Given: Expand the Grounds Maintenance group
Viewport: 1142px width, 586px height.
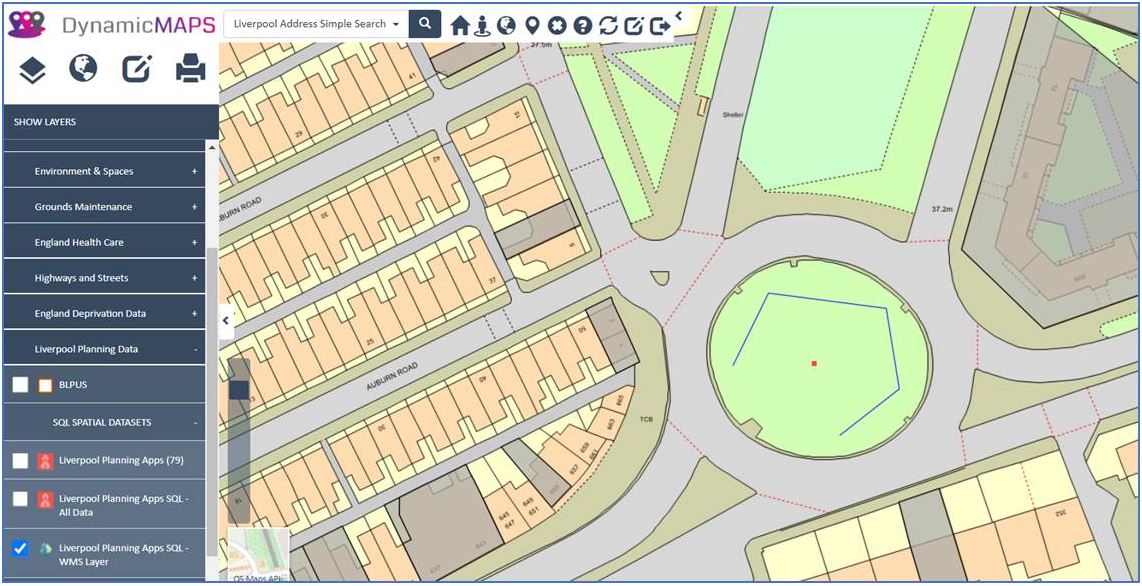Looking at the screenshot, I should point(106,207).
